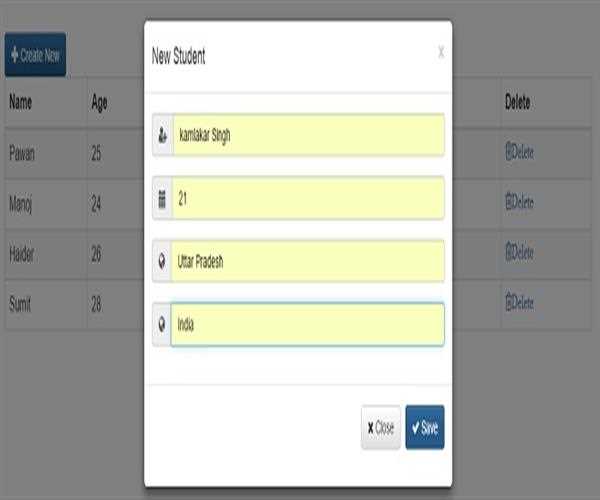600x500 pixels.
Task: Click the calendar icon beside age field
Action: click(x=162, y=199)
